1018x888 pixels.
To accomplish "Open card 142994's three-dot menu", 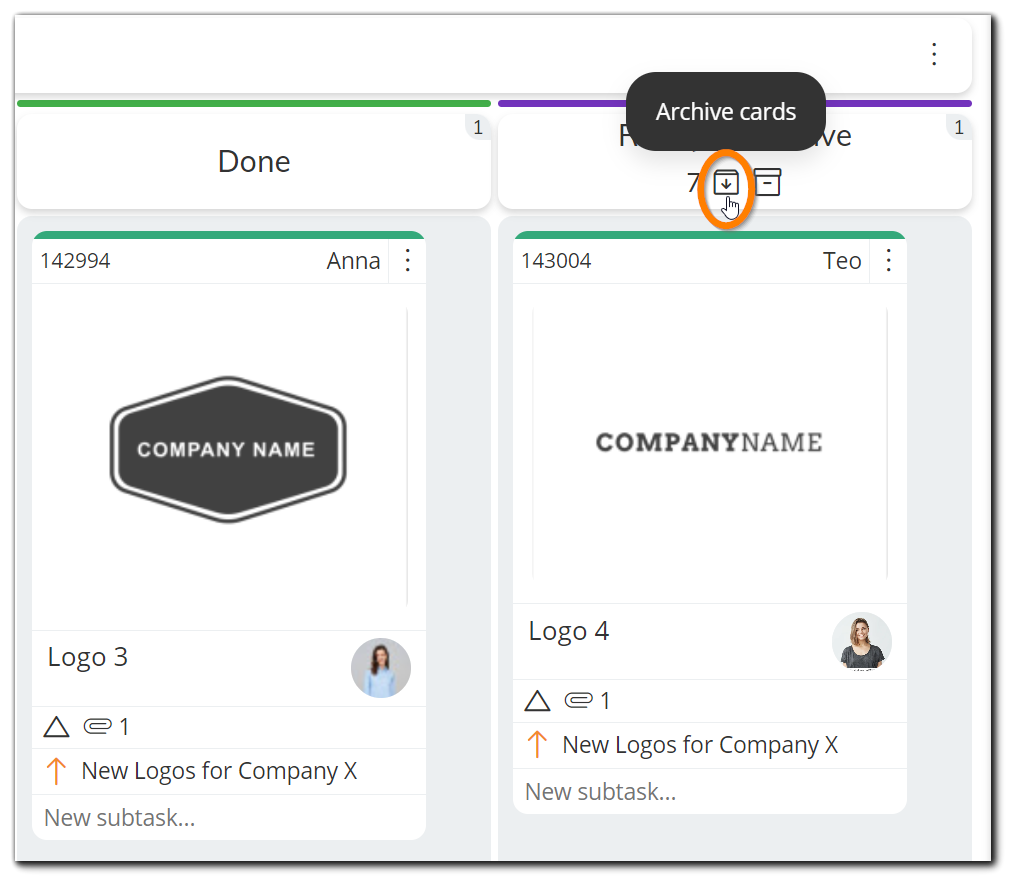I will coord(407,260).
